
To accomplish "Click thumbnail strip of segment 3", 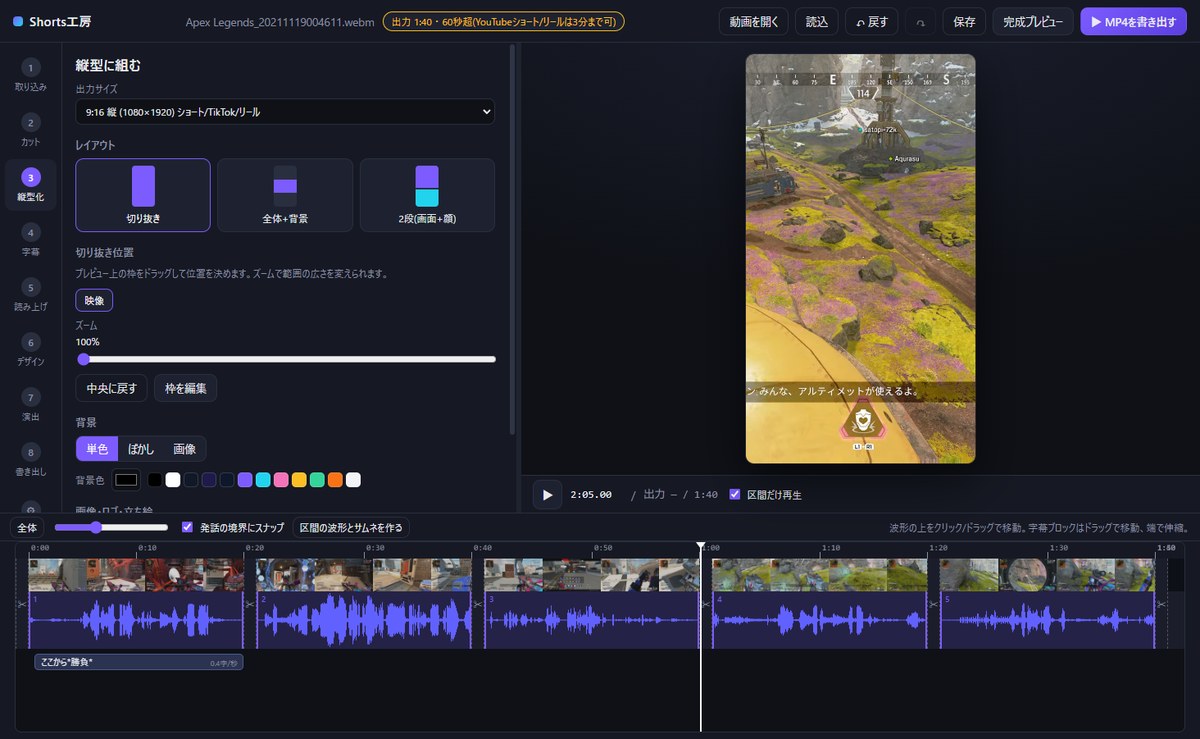I will 592,575.
